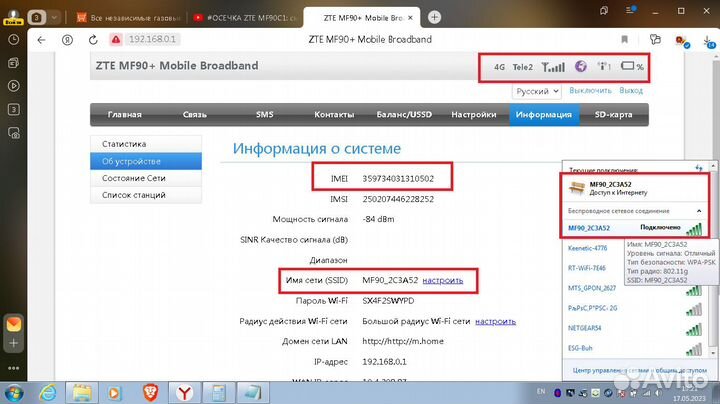Click the connected MF90_2C3A52 network row
The height and width of the screenshot is (404, 720).
click(635, 228)
